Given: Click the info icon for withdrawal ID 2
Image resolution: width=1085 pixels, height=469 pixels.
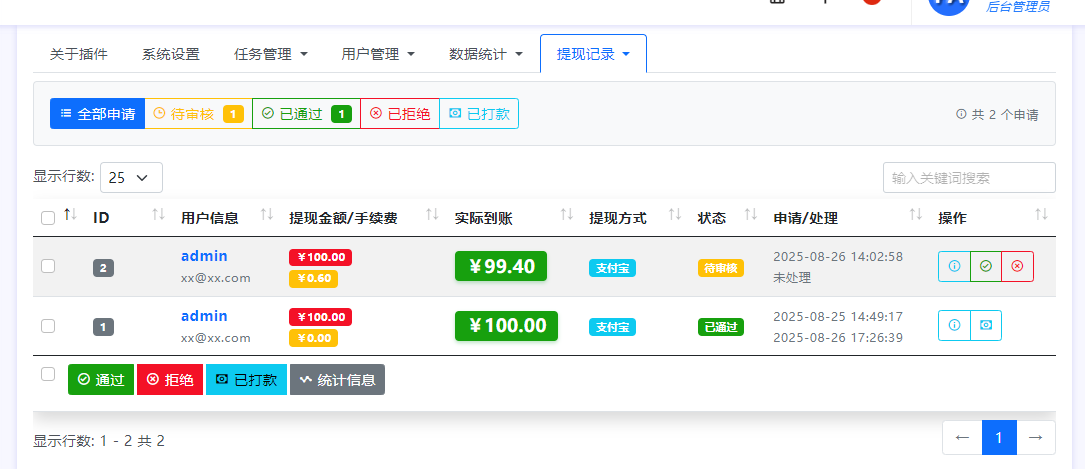Looking at the screenshot, I should (x=954, y=267).
